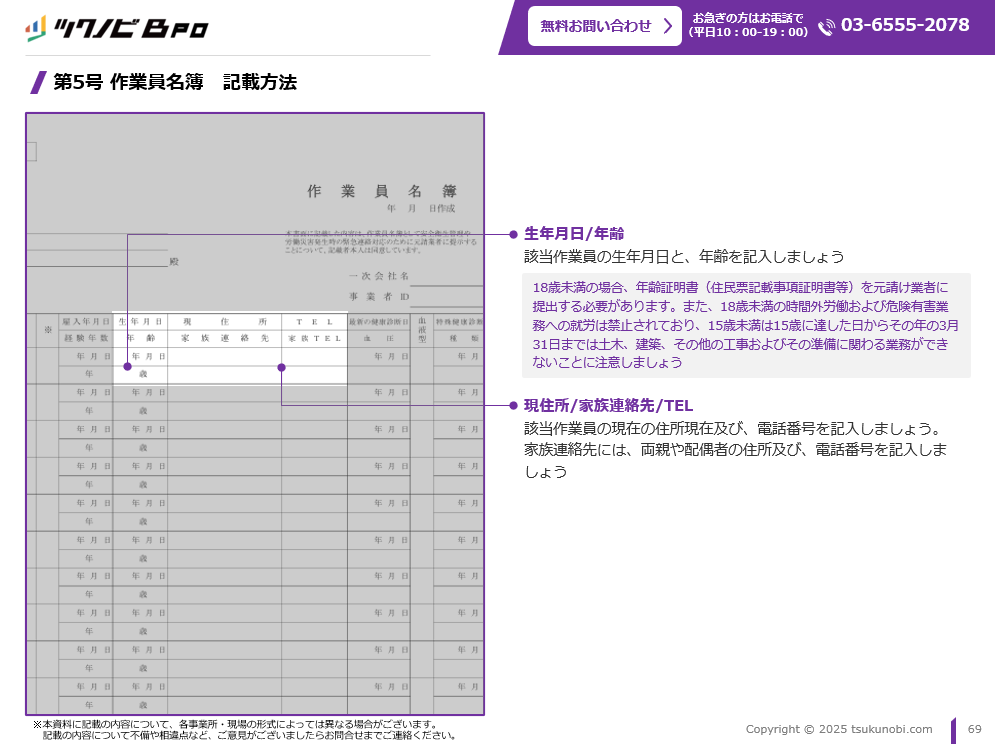Viewport: 995px width, 744px height.
Task: Click the 年 月 日作成 date line
Action: tap(421, 208)
